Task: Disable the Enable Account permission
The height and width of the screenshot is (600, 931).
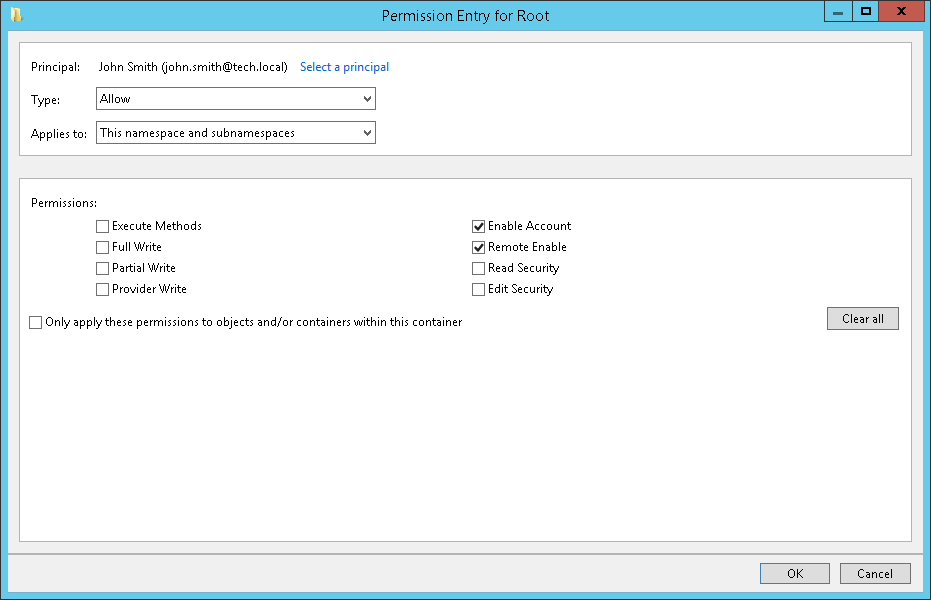Action: (x=478, y=226)
